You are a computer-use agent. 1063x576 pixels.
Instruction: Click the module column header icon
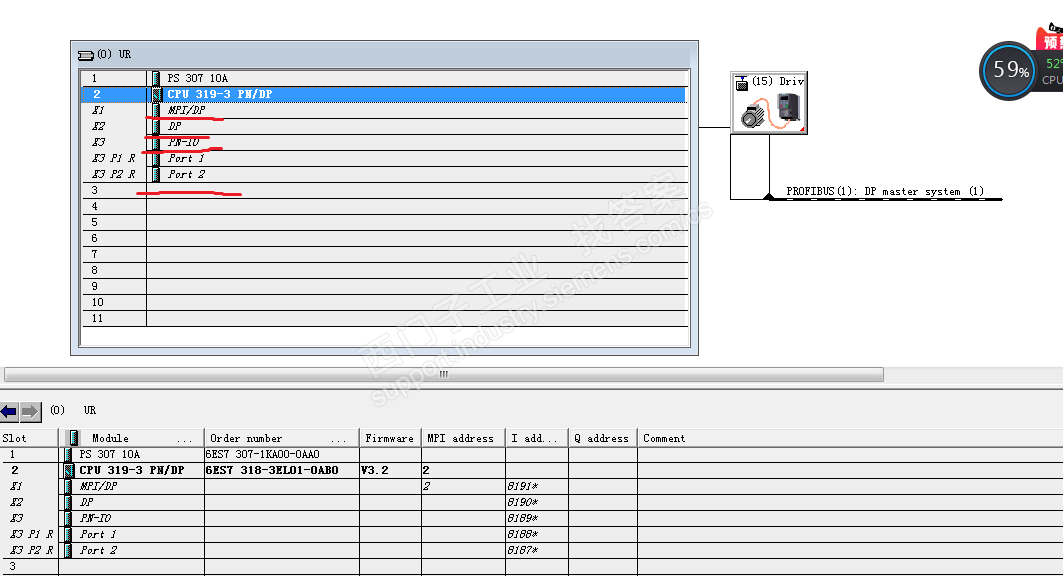[73, 438]
